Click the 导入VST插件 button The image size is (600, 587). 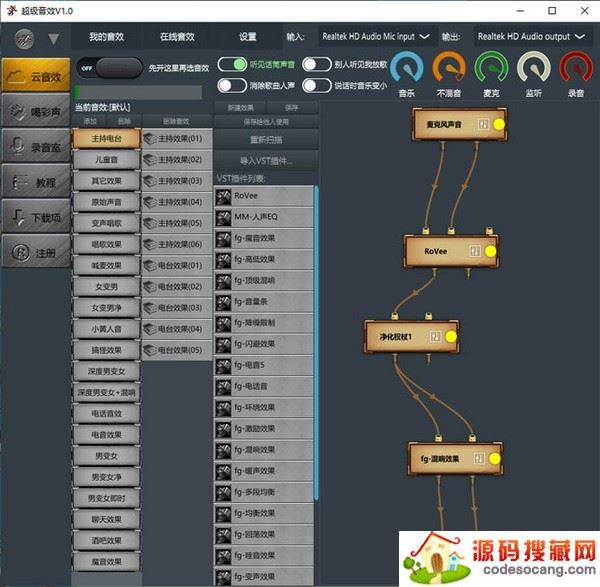pos(264,160)
